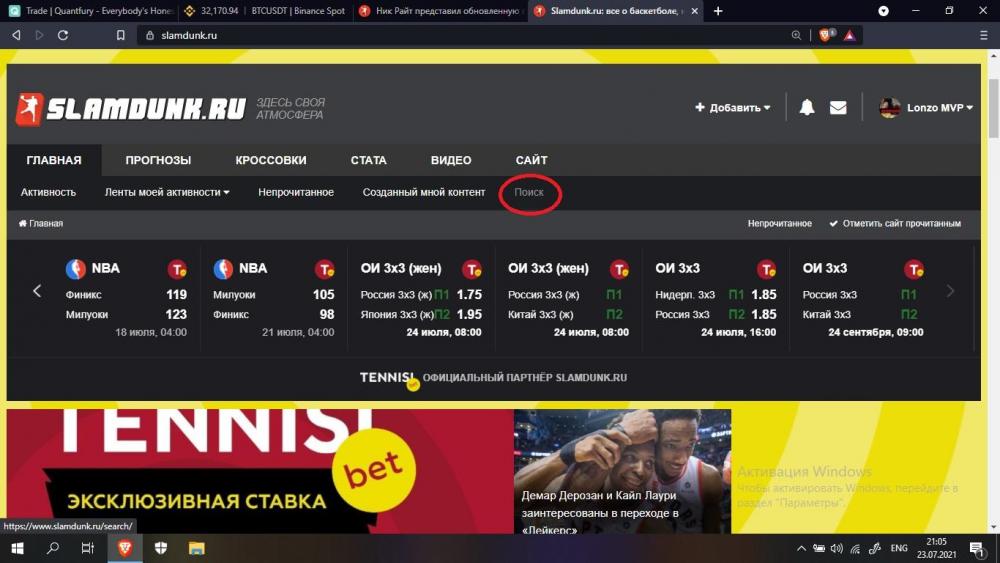Open the Lonzo MVP user menu
This screenshot has width=1000, height=563.
[926, 108]
